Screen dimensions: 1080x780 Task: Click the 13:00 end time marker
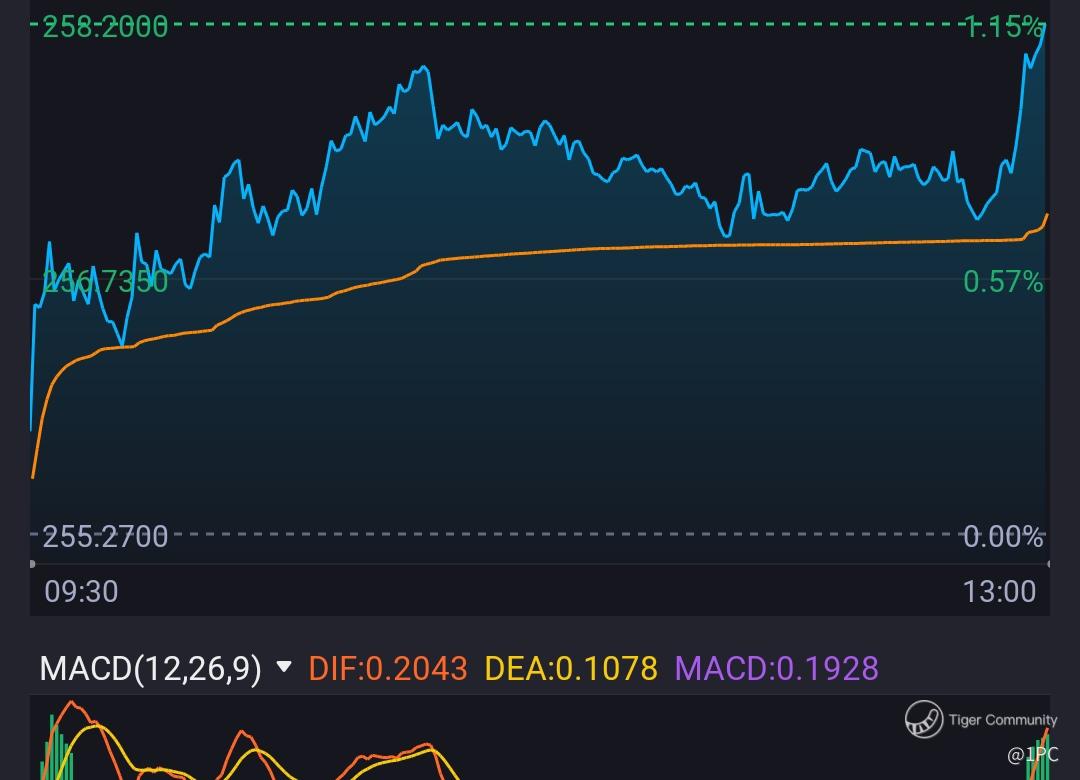[x=999, y=591]
